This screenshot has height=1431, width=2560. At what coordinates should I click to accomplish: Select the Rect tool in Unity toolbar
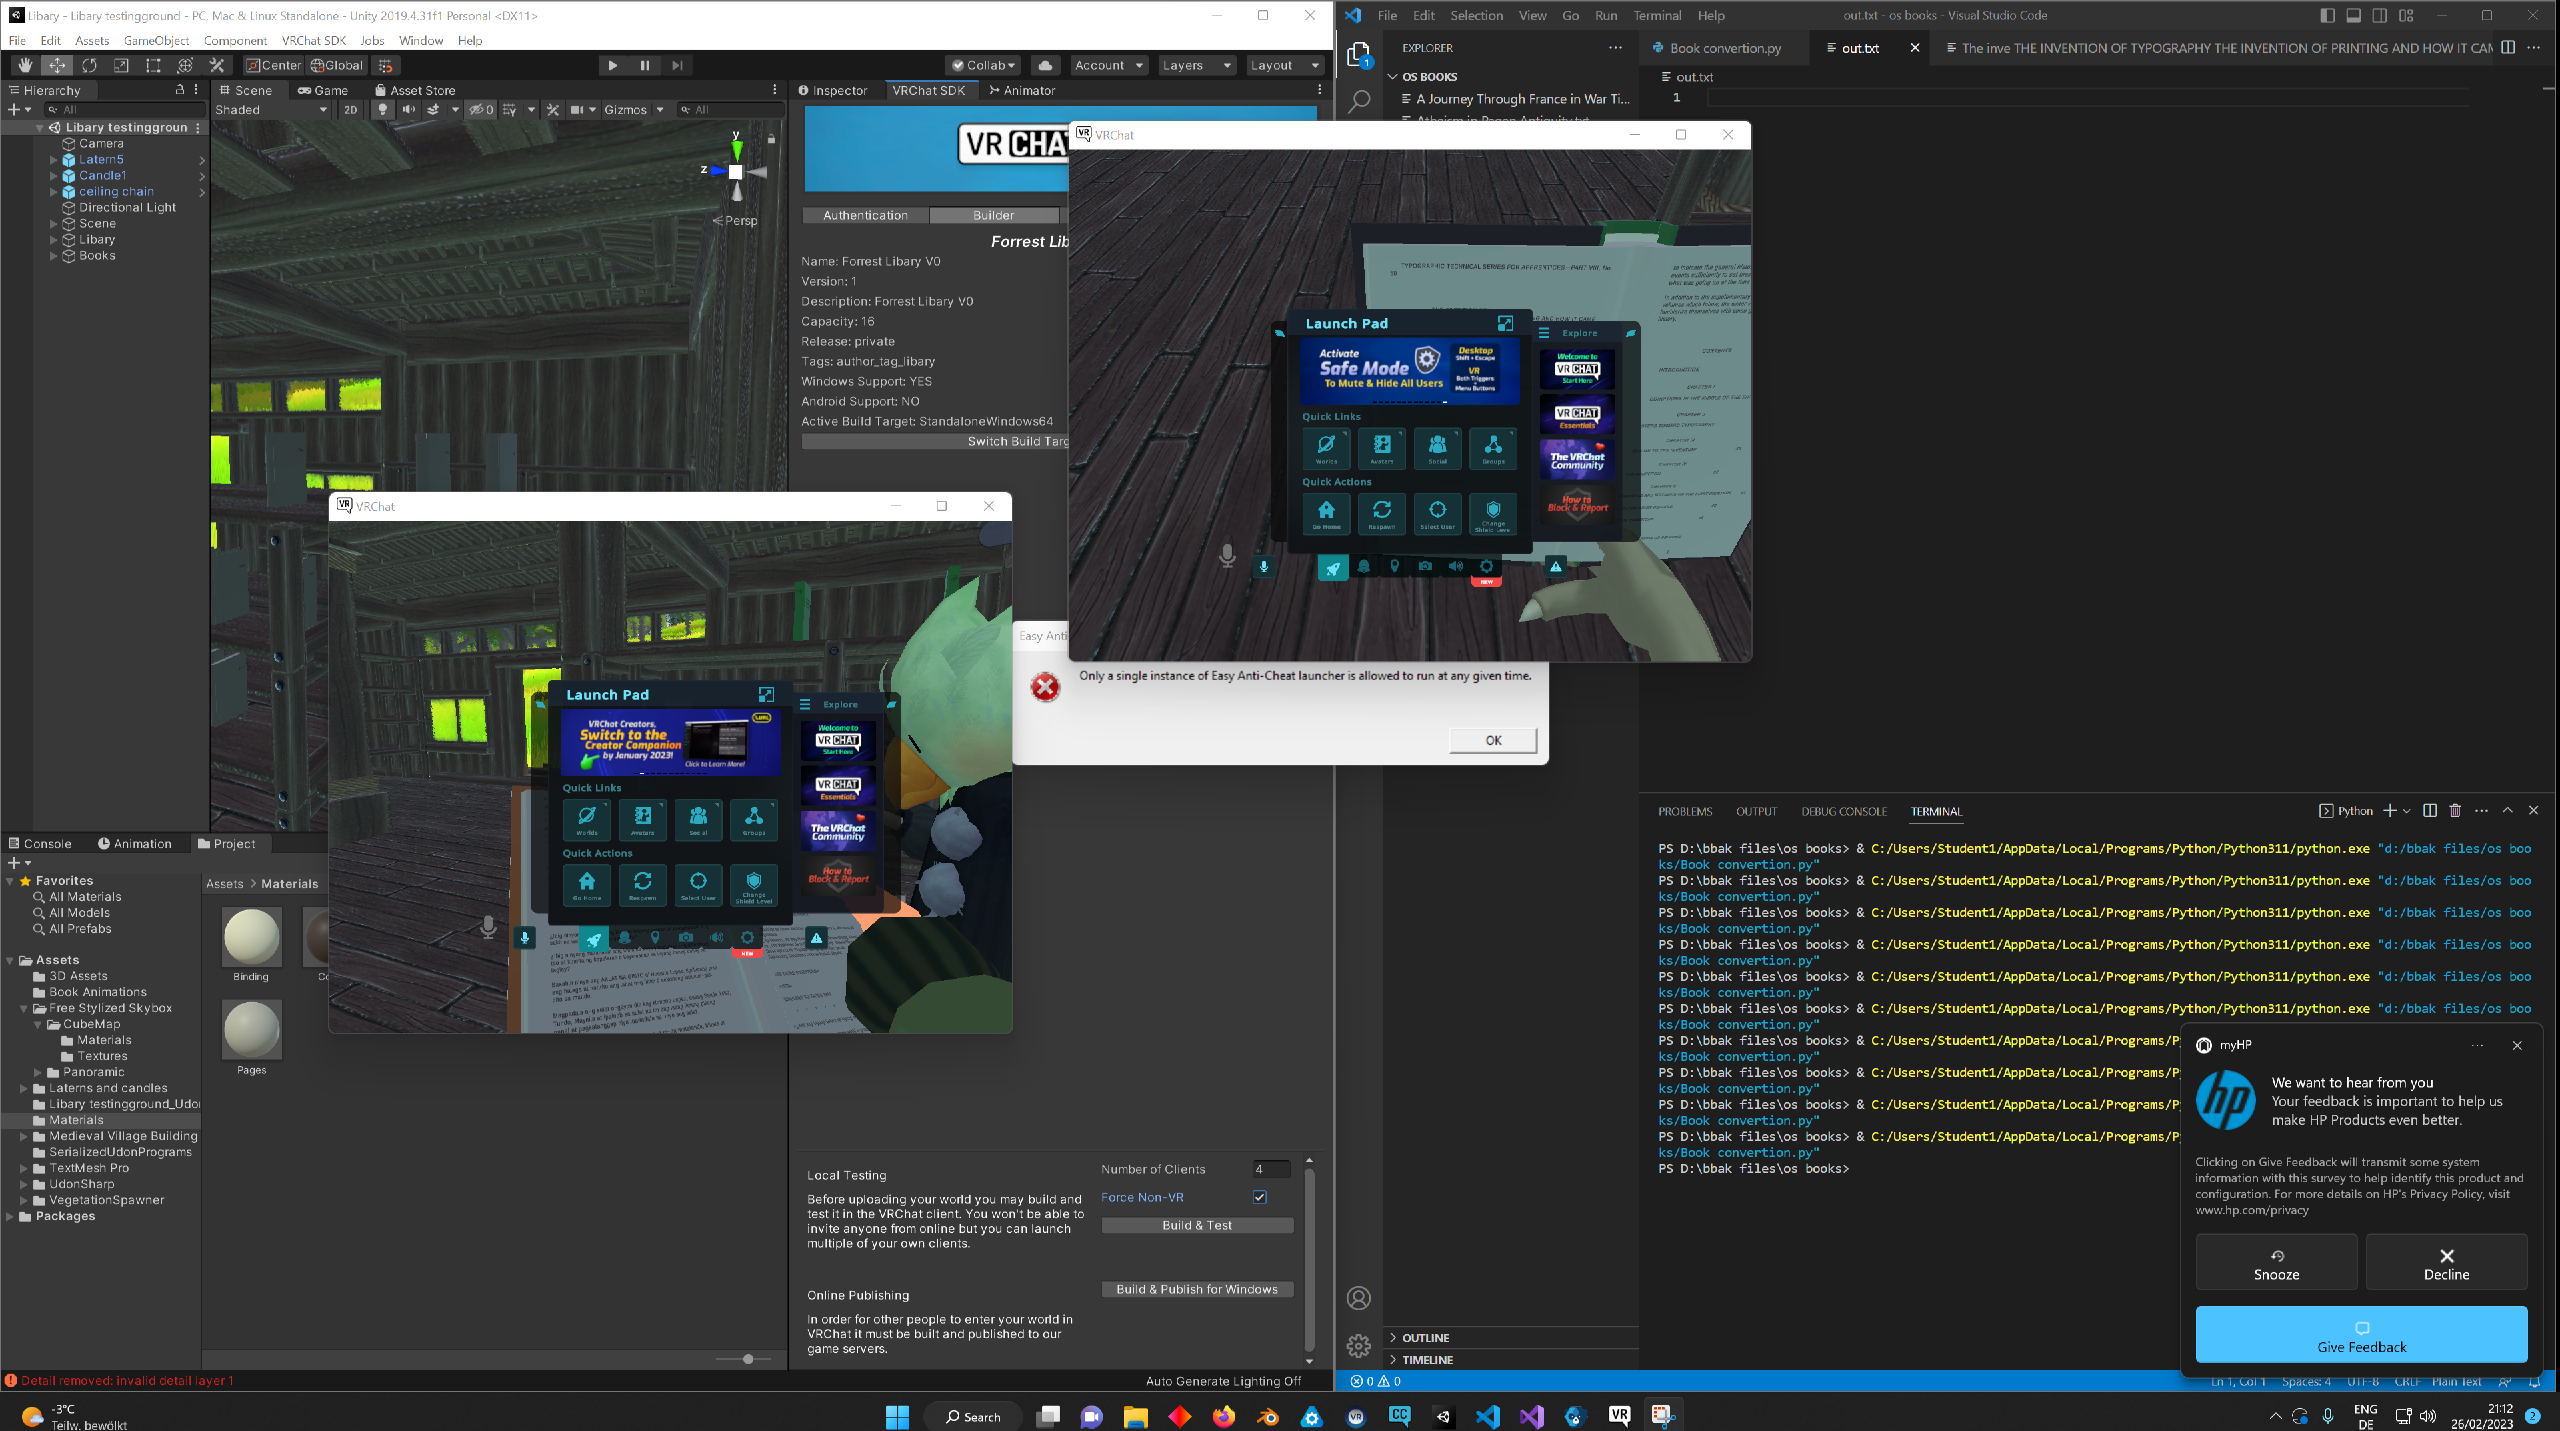click(153, 65)
